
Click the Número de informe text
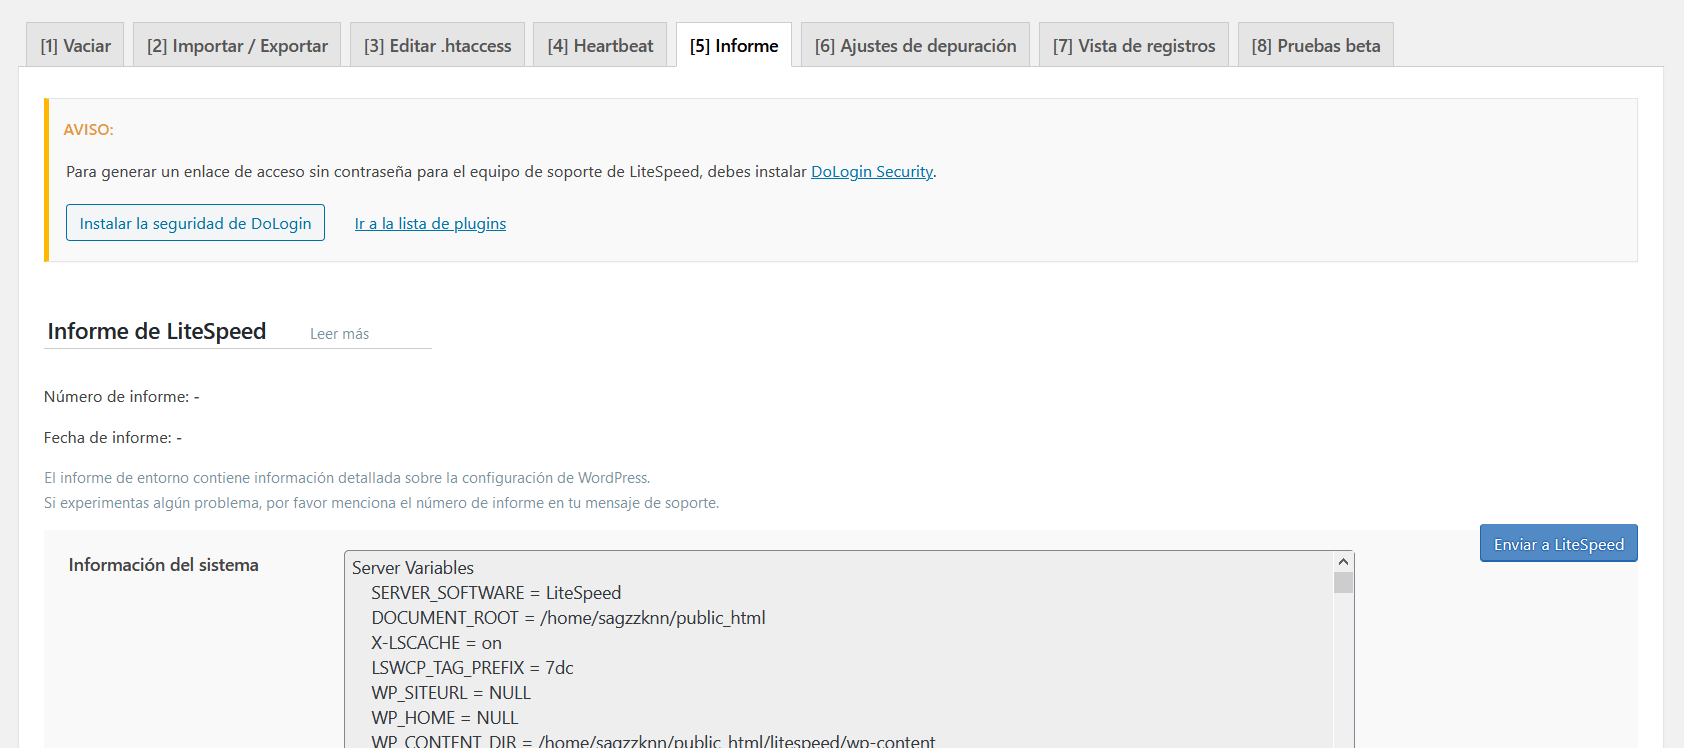pyautogui.click(x=121, y=397)
